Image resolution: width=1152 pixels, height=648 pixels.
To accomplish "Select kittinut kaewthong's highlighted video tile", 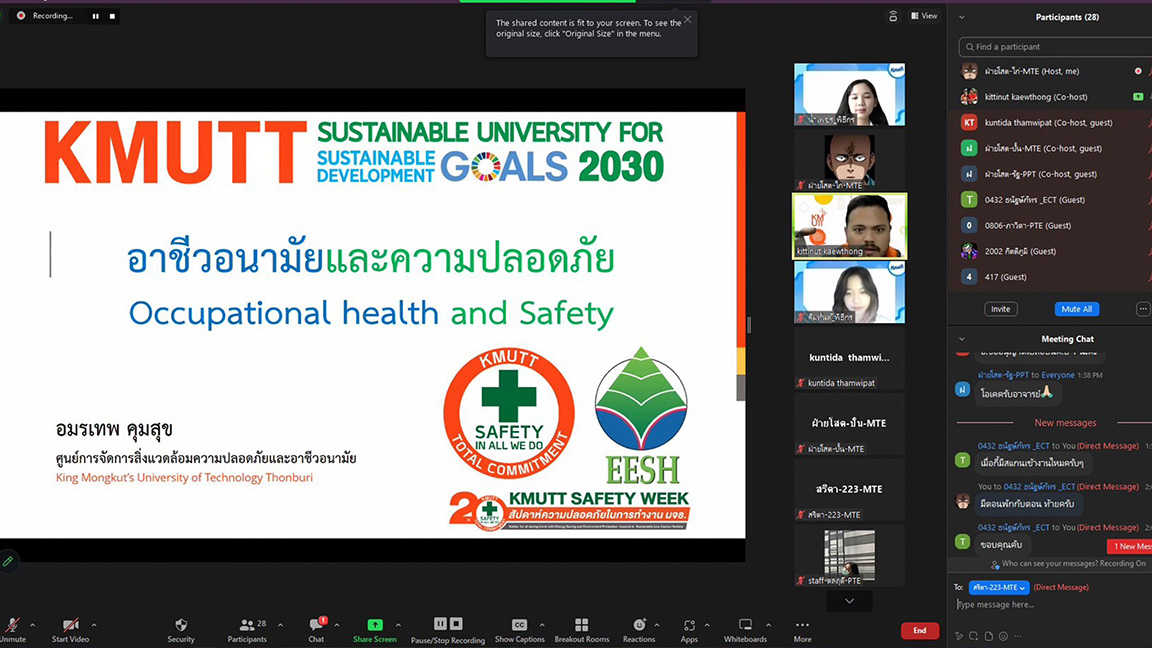I will point(849,226).
